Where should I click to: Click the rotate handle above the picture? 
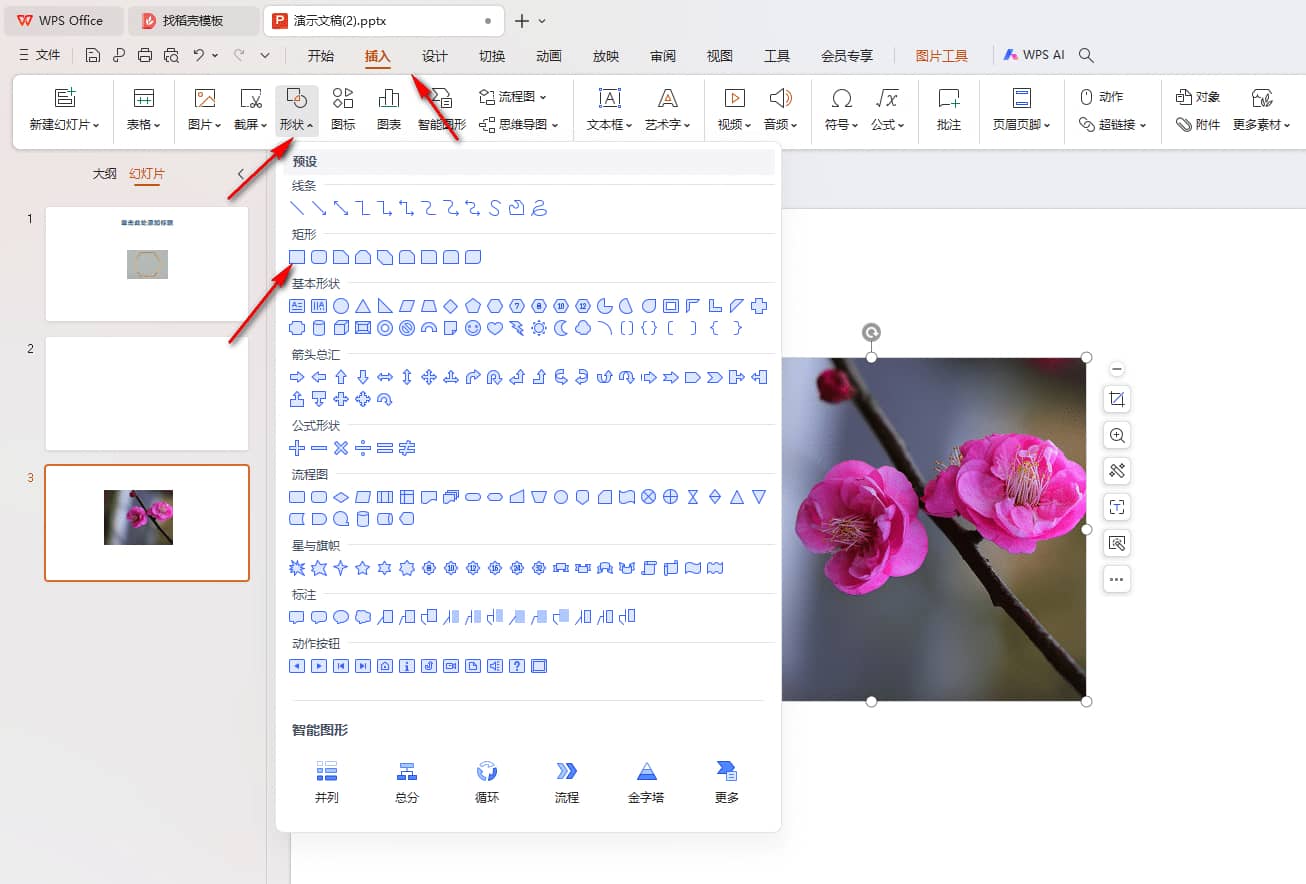point(871,332)
